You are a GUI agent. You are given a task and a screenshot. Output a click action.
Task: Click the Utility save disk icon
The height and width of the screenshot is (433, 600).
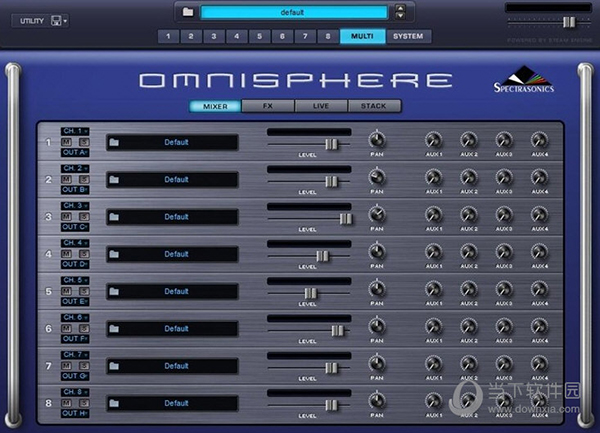coord(56,21)
